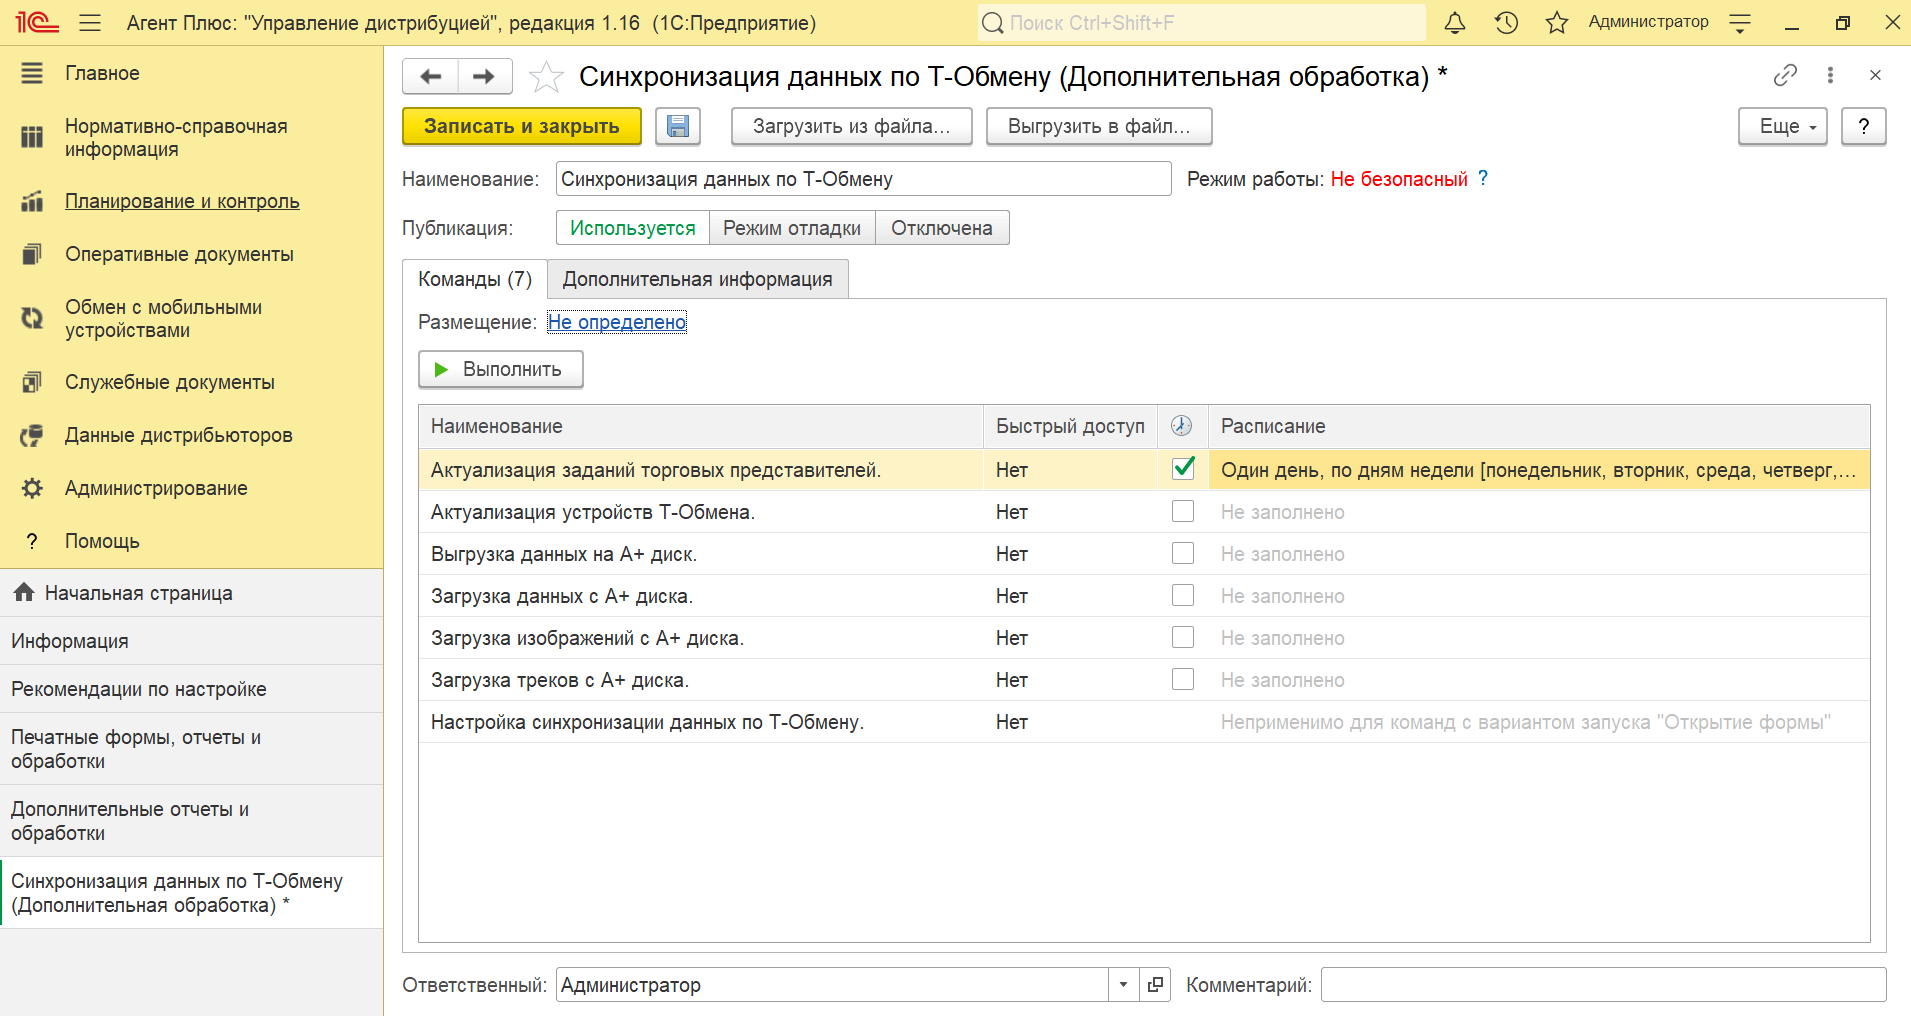Open Синхронизация данных по Т-Обмену navigation item
This screenshot has width=1911, height=1016.
[x=191, y=893]
